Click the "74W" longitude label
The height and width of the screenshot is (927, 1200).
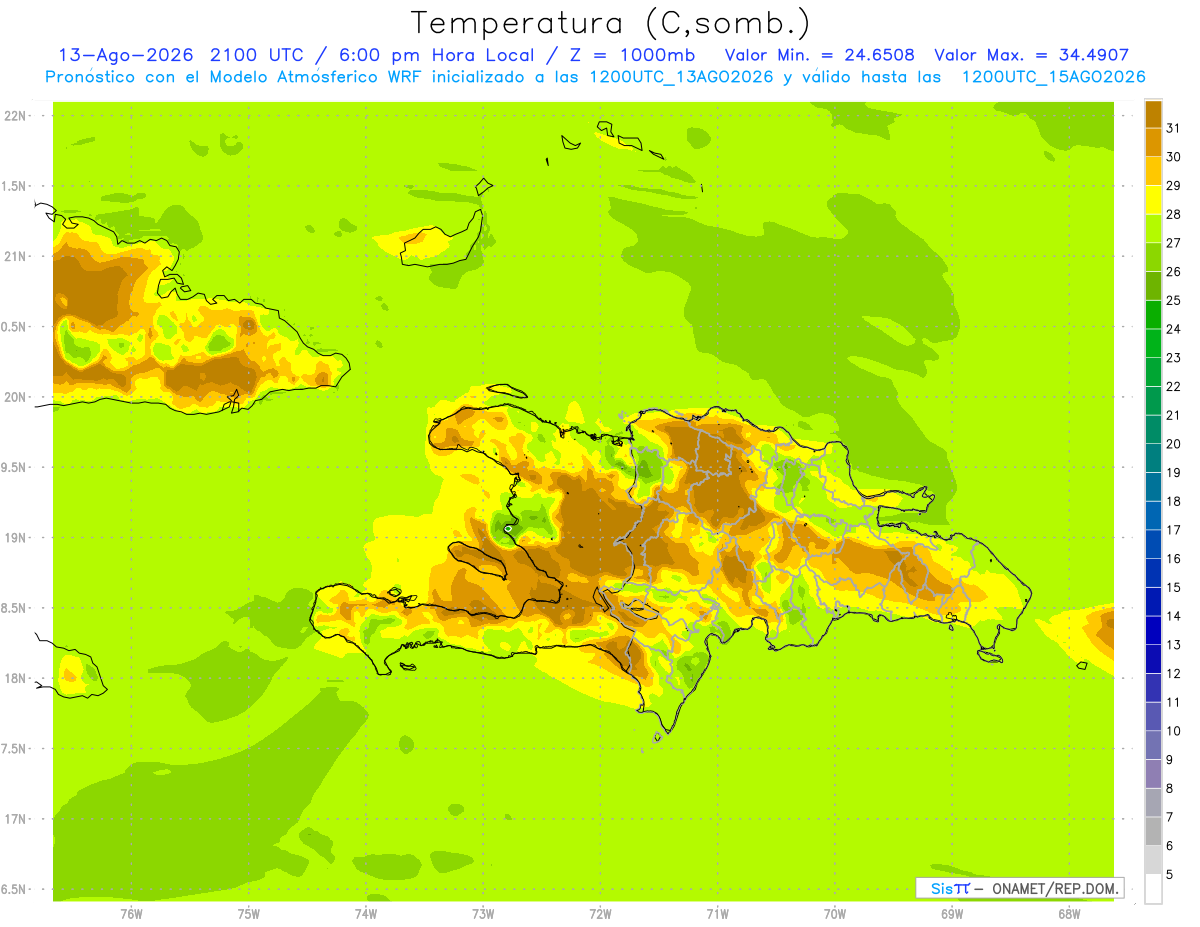[x=365, y=913]
